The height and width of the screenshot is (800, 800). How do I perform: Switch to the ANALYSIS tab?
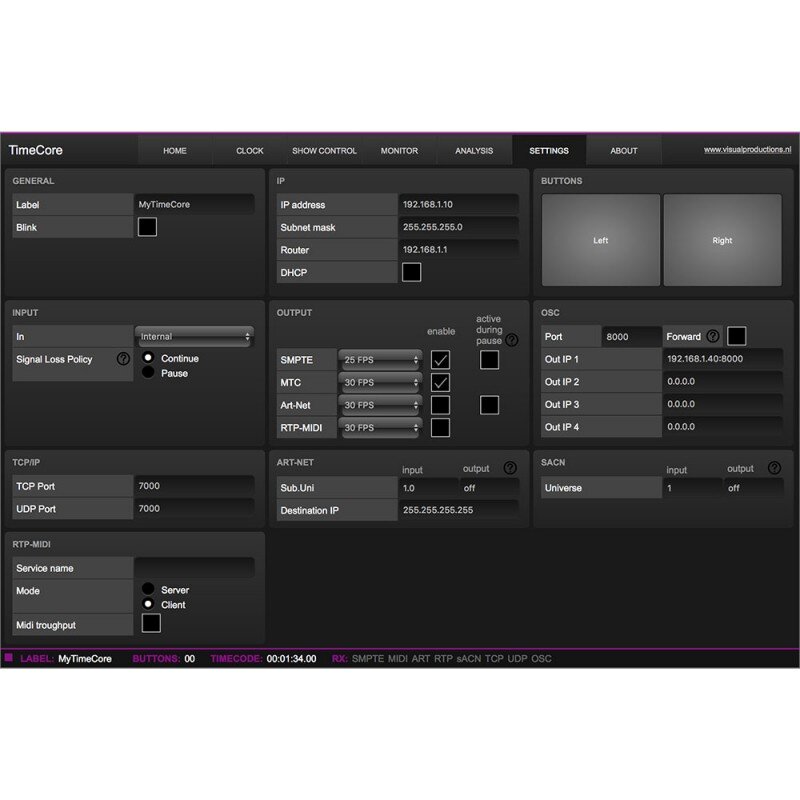pos(474,151)
